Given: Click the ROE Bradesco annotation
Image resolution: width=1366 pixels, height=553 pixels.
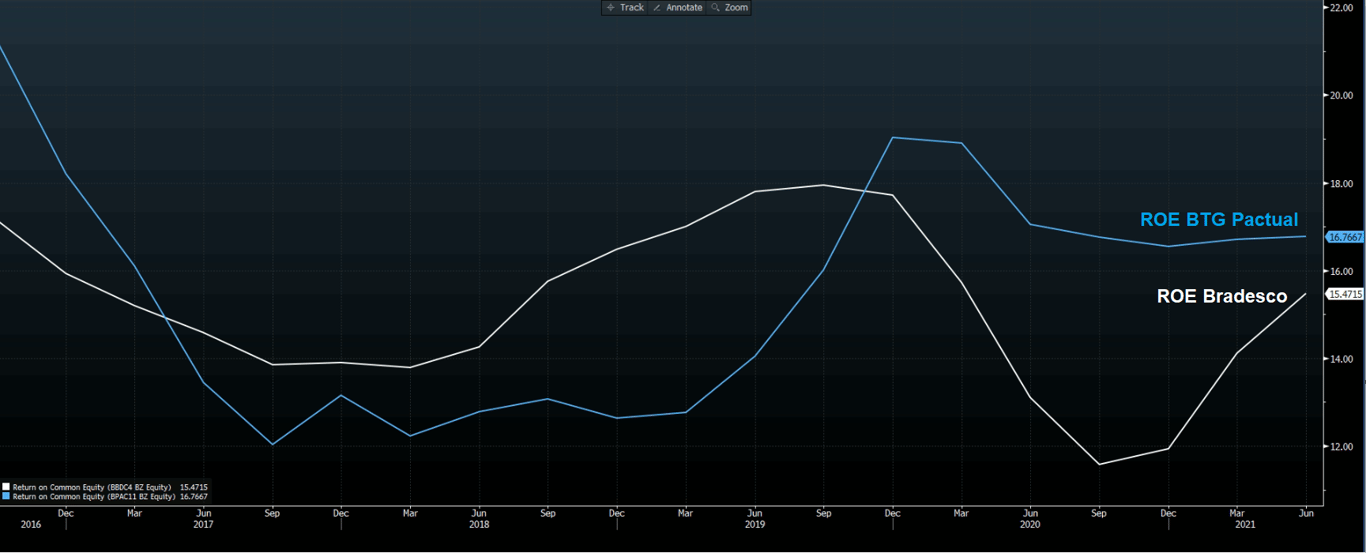Looking at the screenshot, I should [1222, 296].
